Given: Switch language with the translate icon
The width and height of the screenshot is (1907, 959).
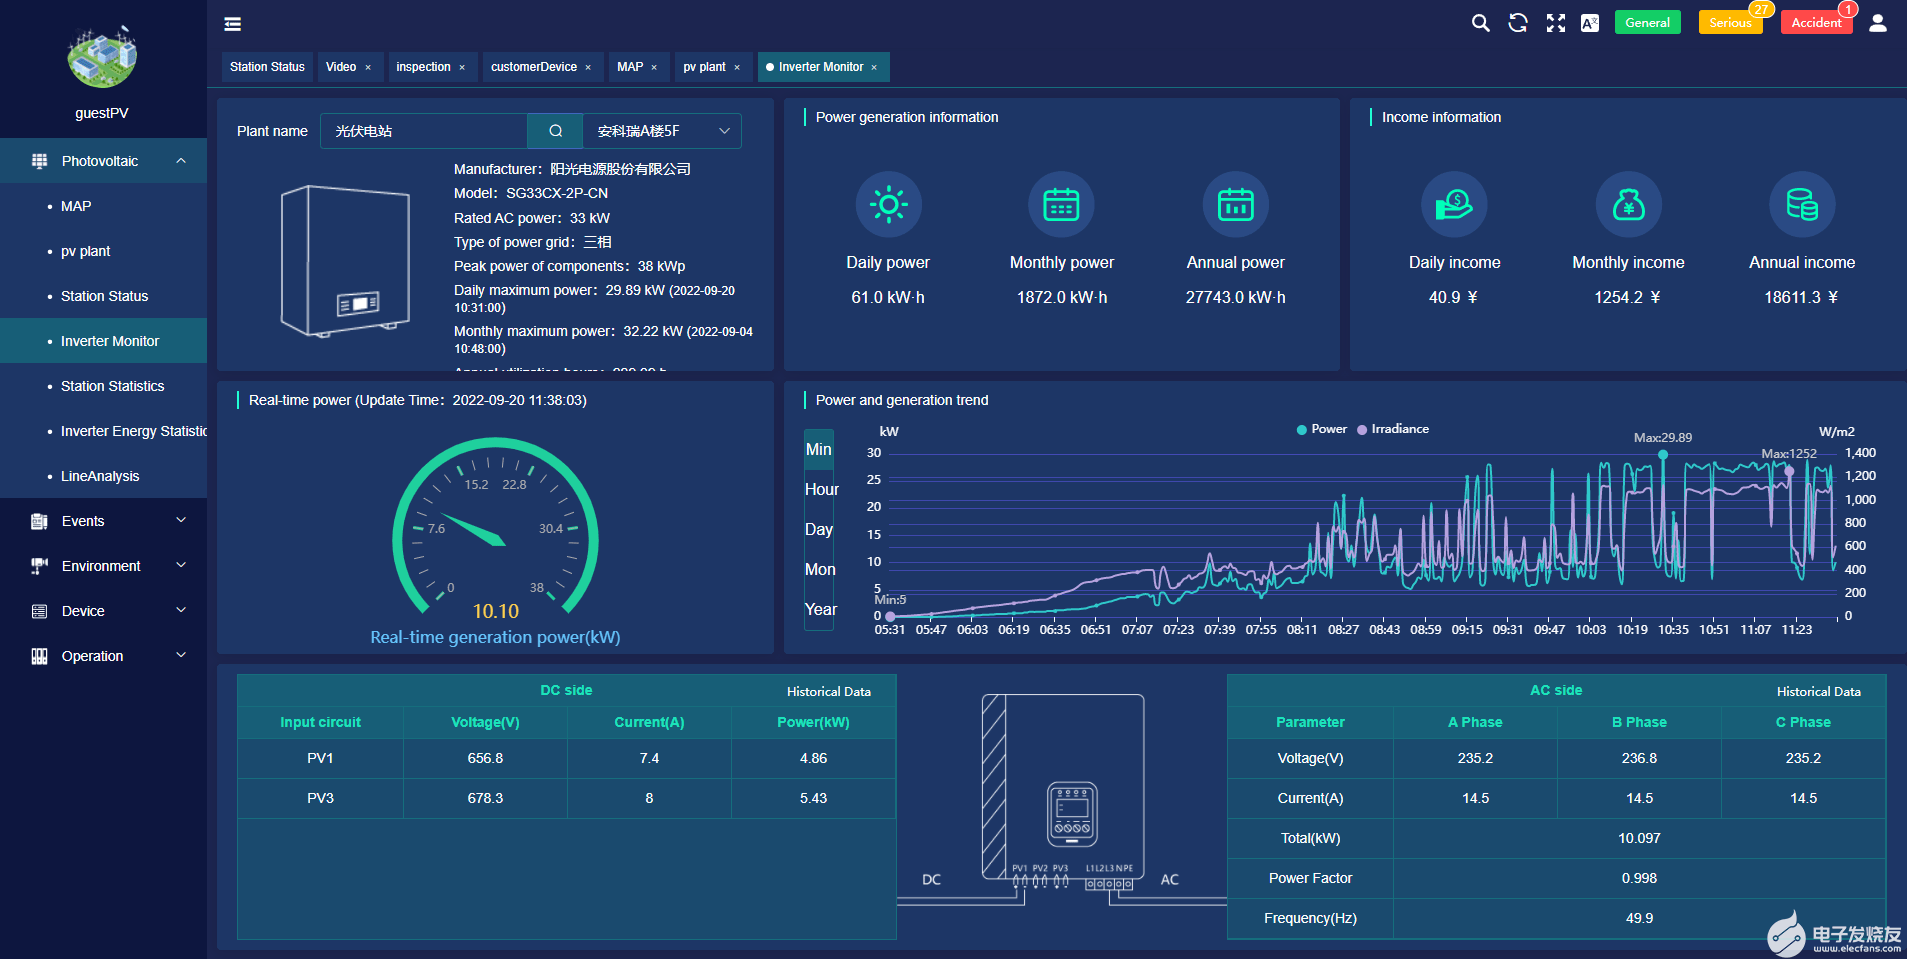Looking at the screenshot, I should tap(1590, 23).
